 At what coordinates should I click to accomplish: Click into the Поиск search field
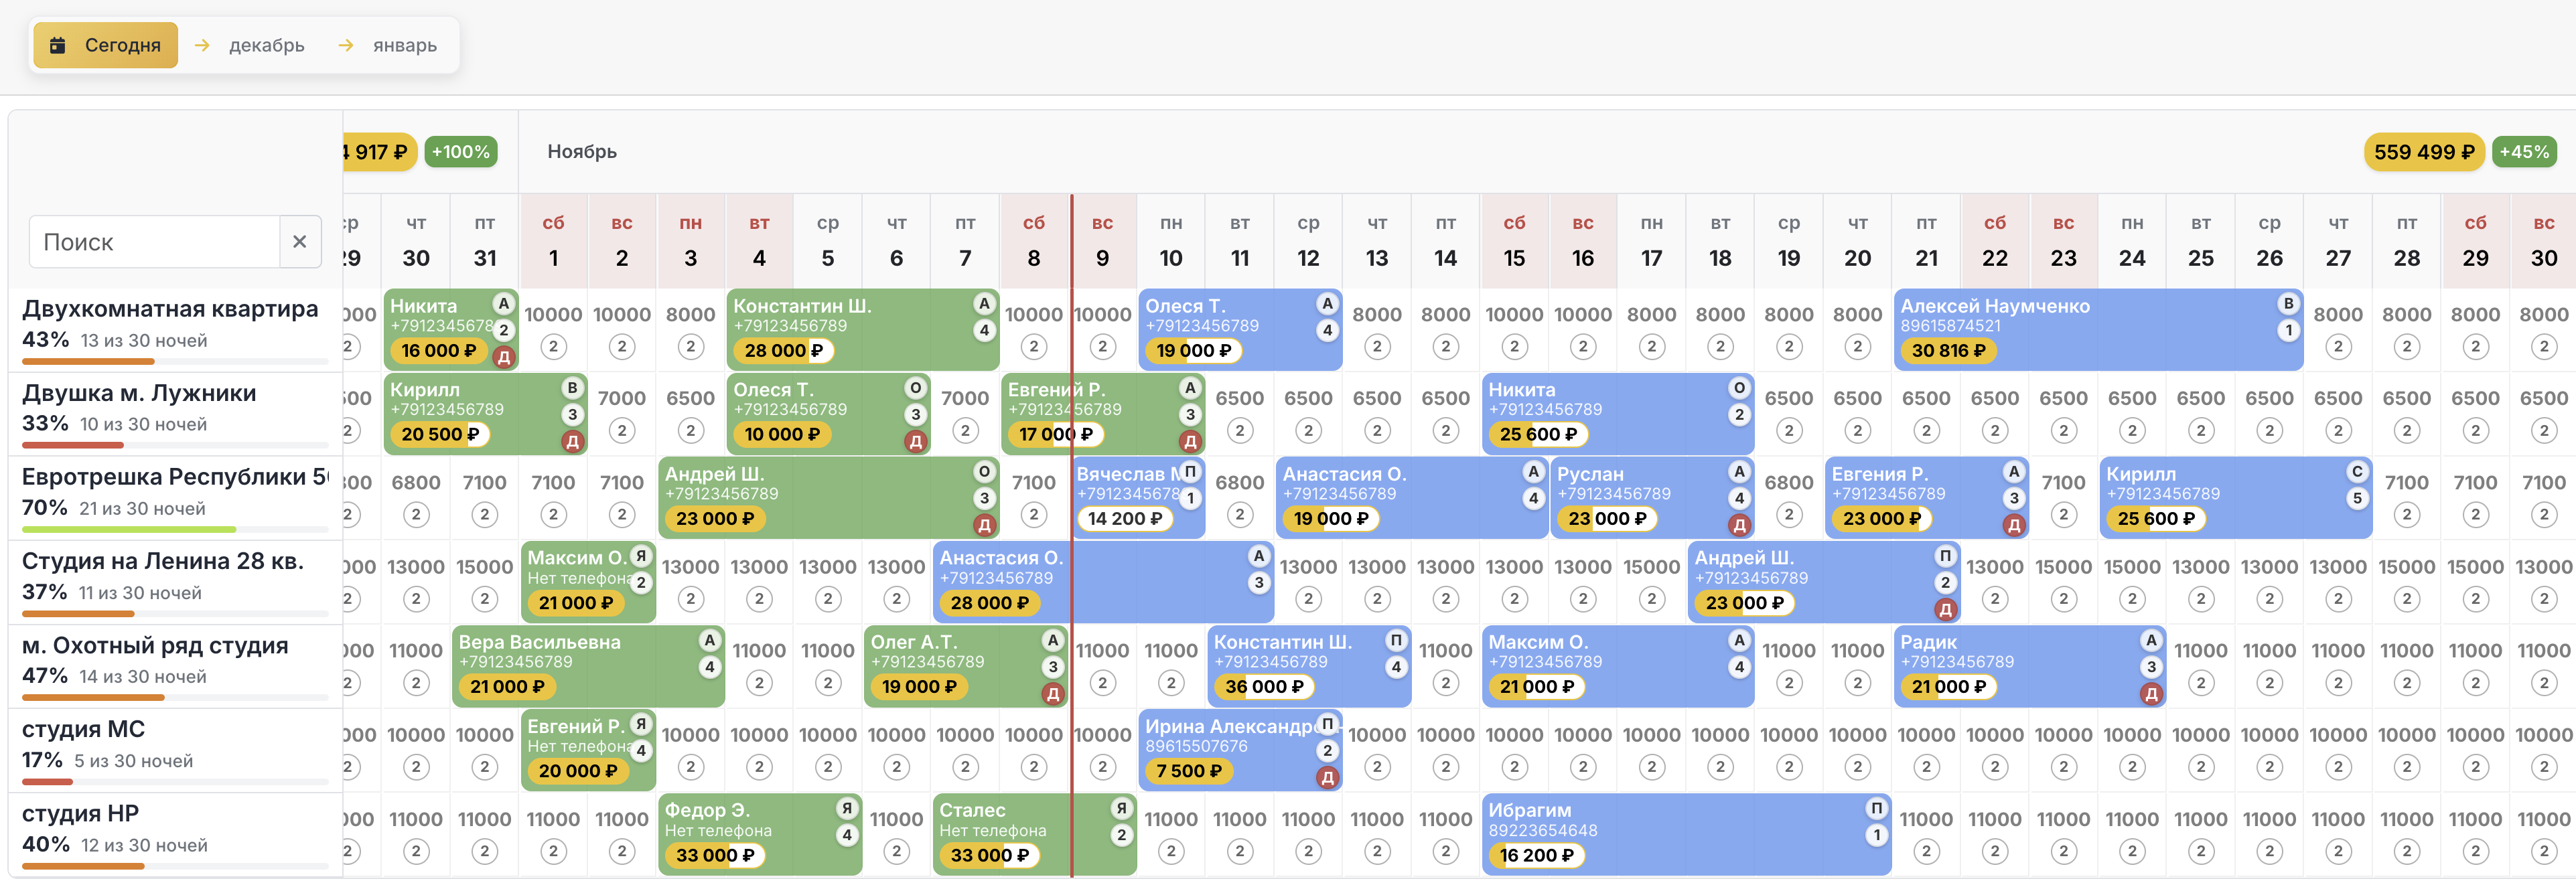pos(155,241)
